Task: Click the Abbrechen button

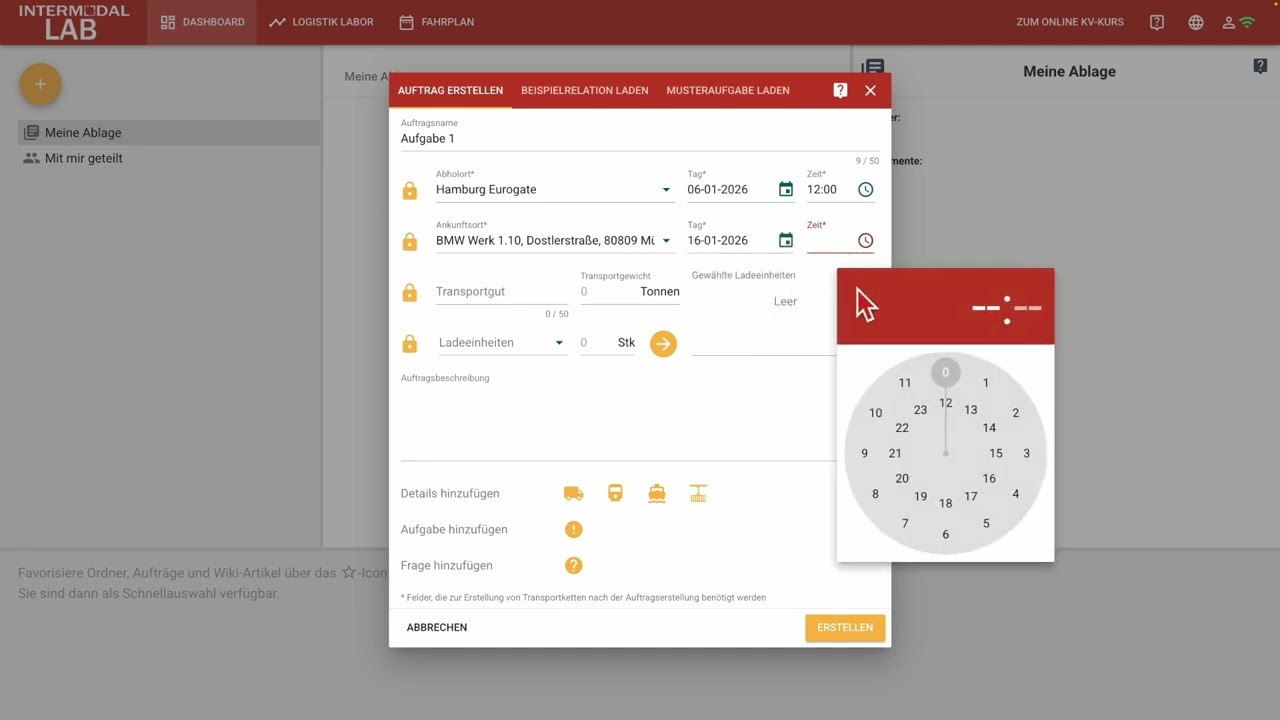Action: (x=437, y=627)
